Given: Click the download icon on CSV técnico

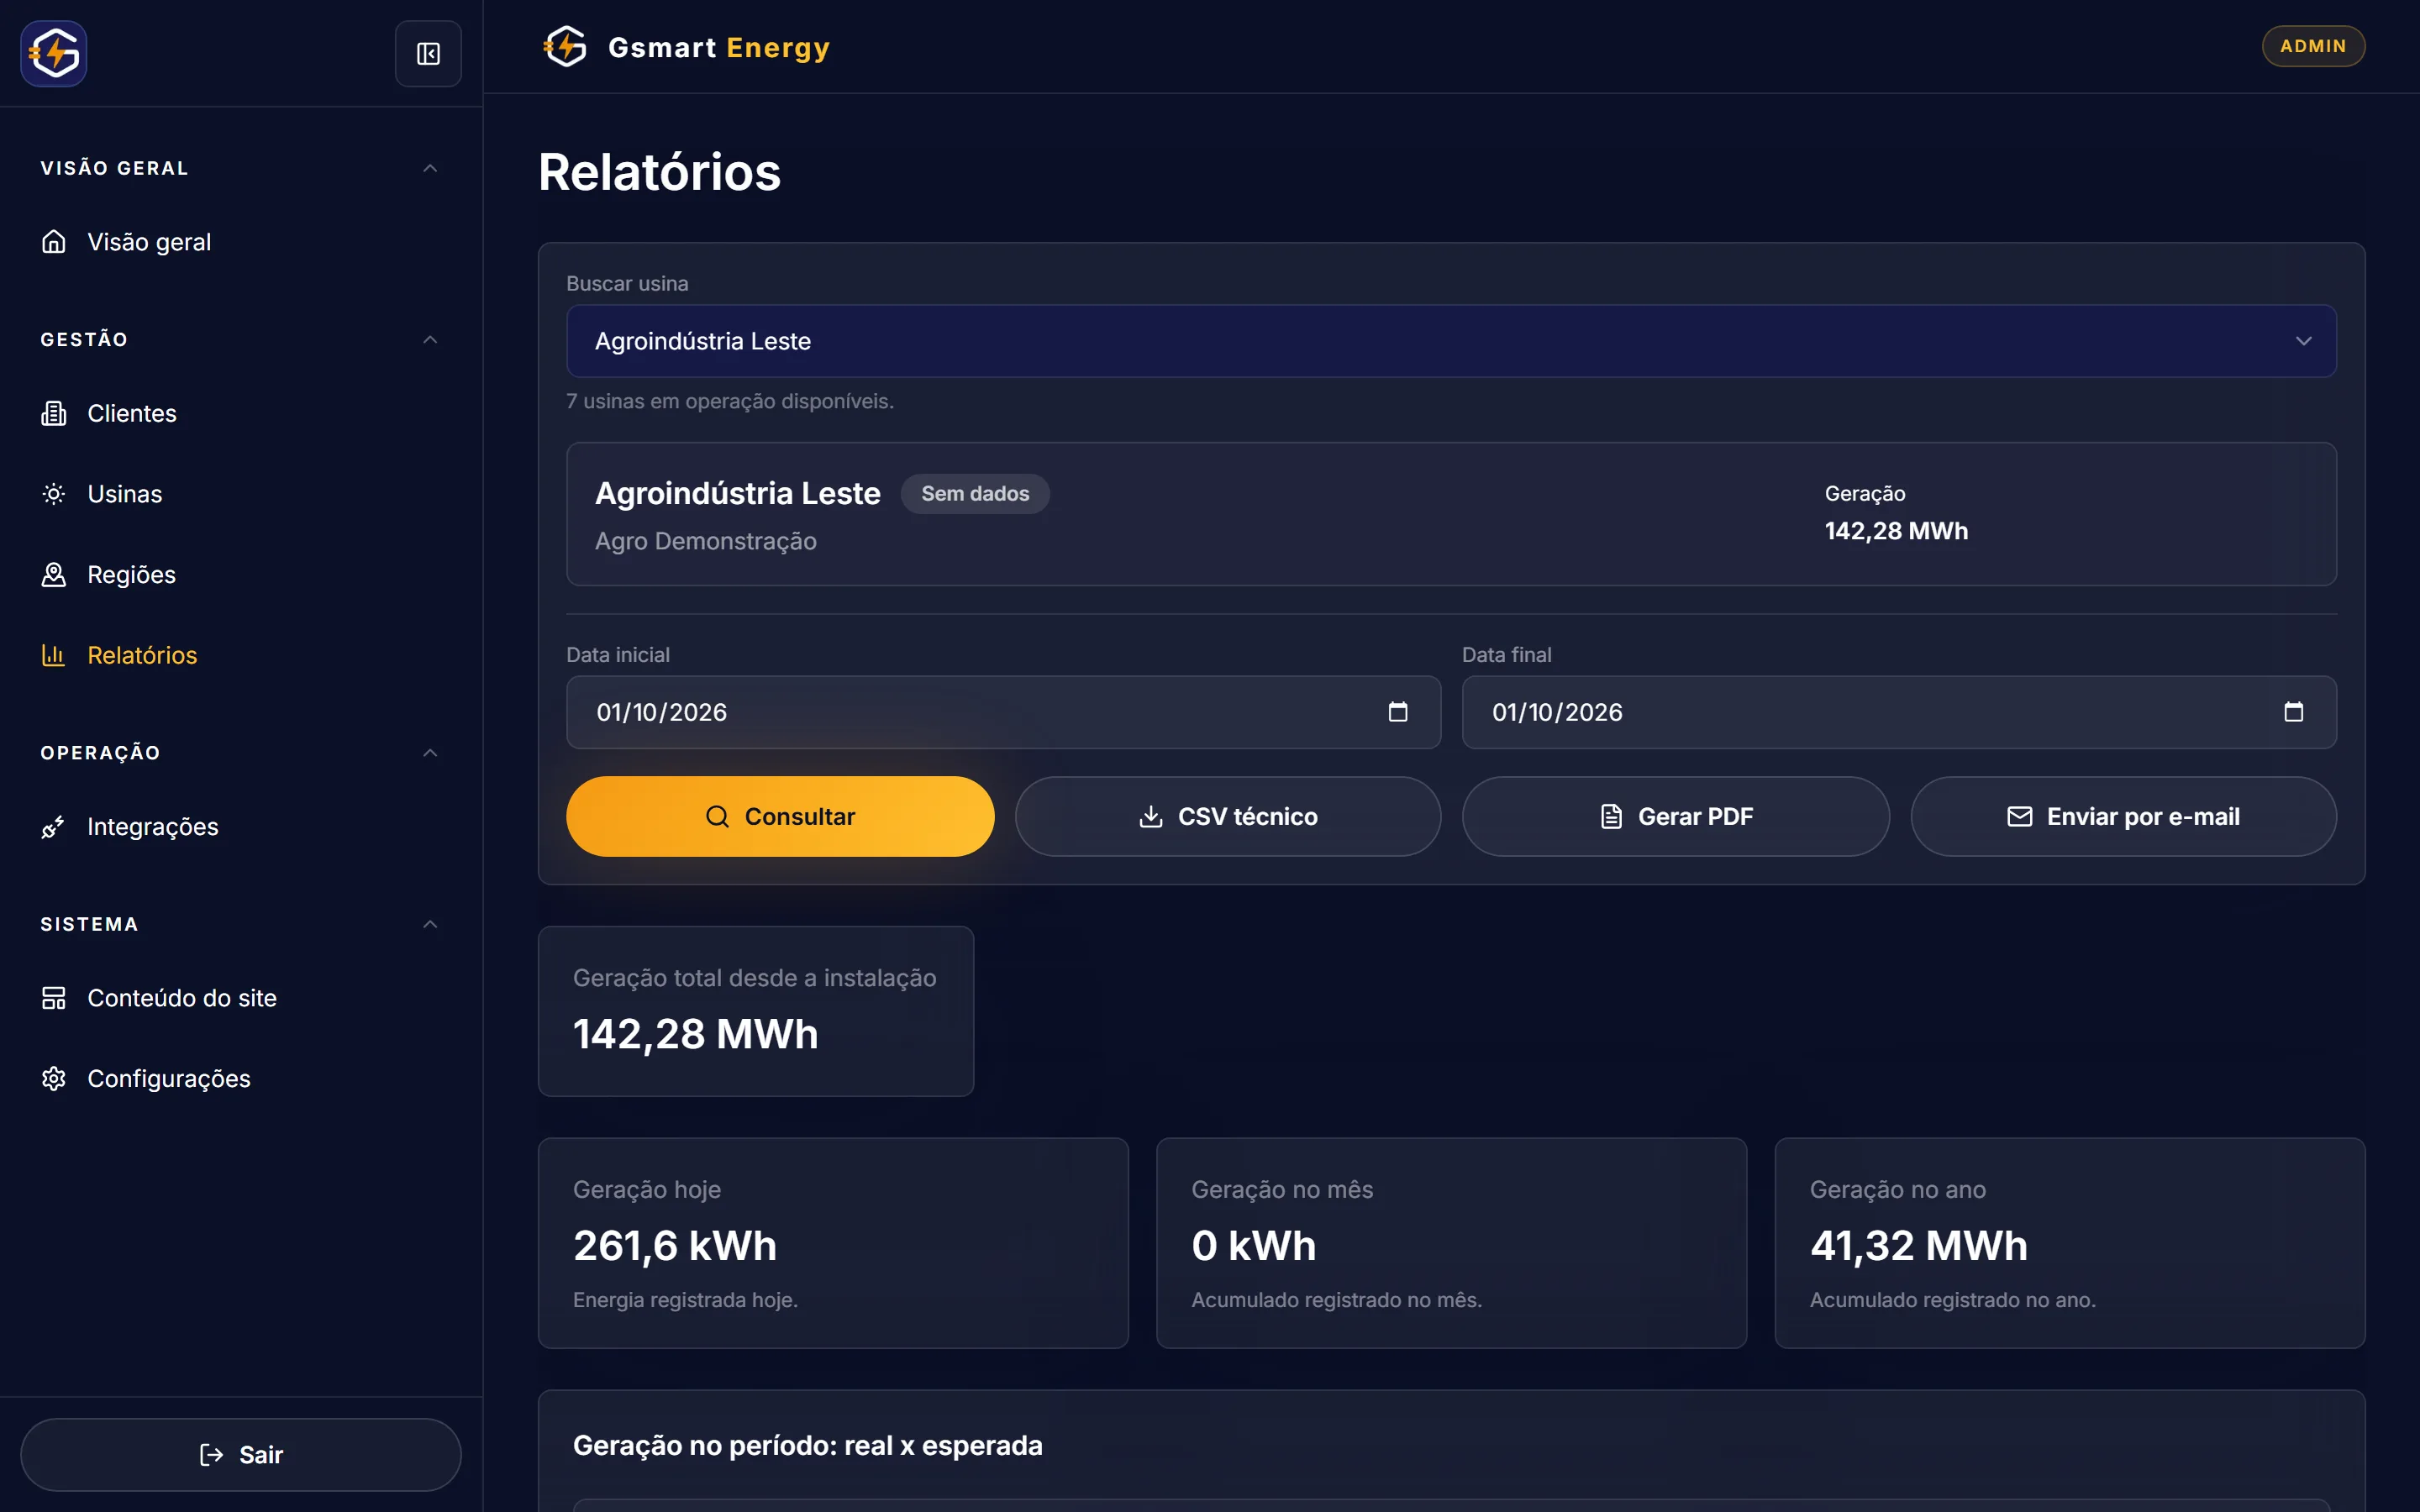Looking at the screenshot, I should [1151, 817].
